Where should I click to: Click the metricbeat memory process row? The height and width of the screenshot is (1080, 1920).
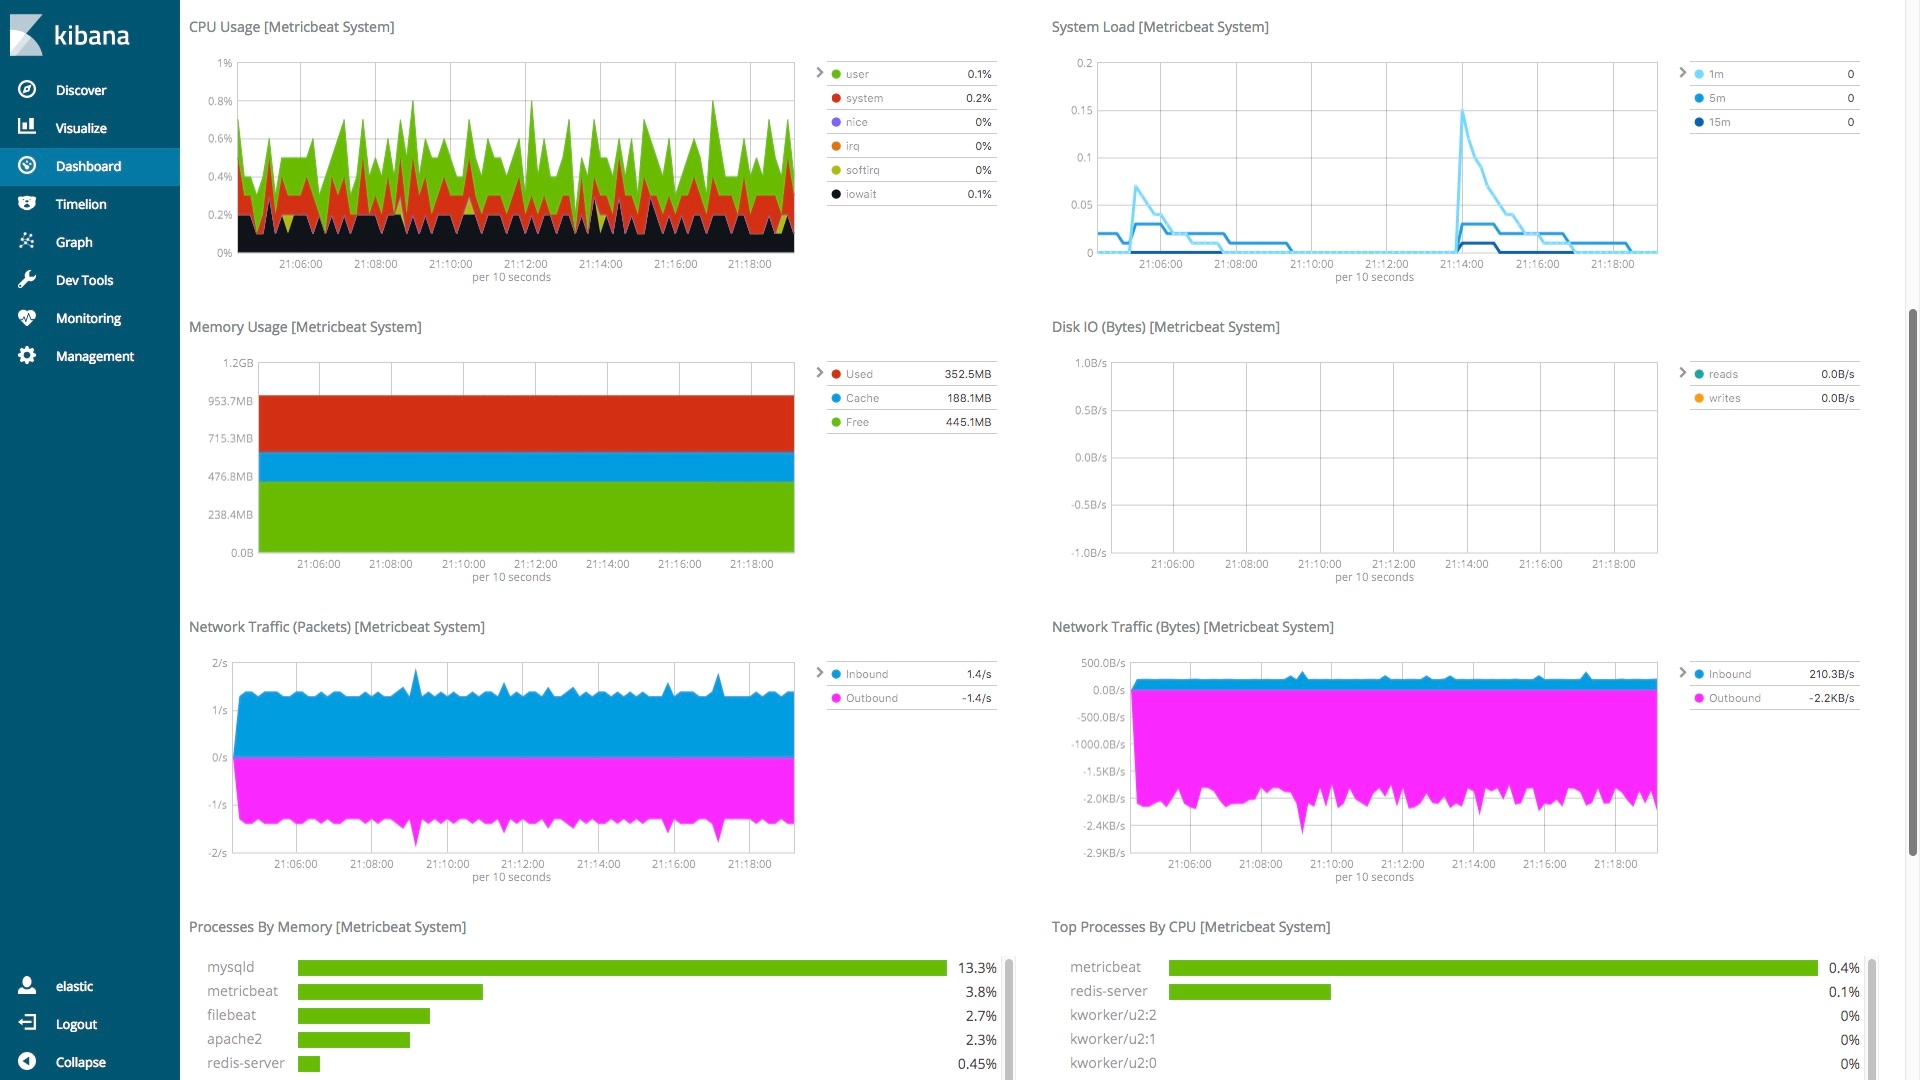coord(602,992)
